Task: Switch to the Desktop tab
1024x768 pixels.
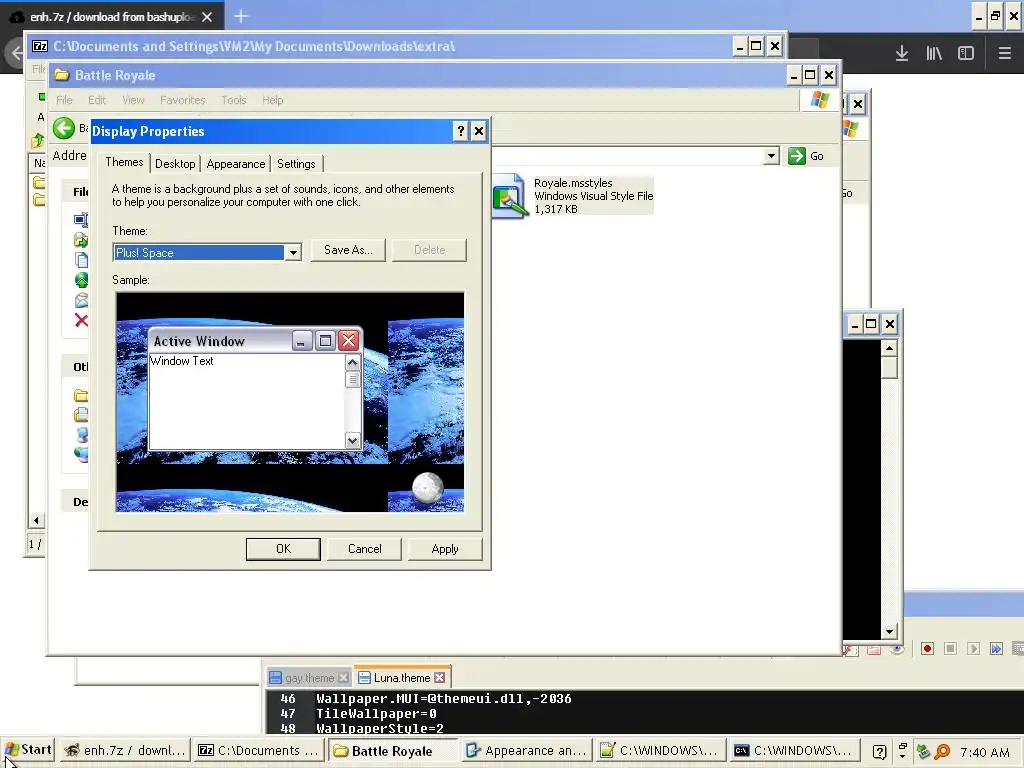Action: coord(175,164)
